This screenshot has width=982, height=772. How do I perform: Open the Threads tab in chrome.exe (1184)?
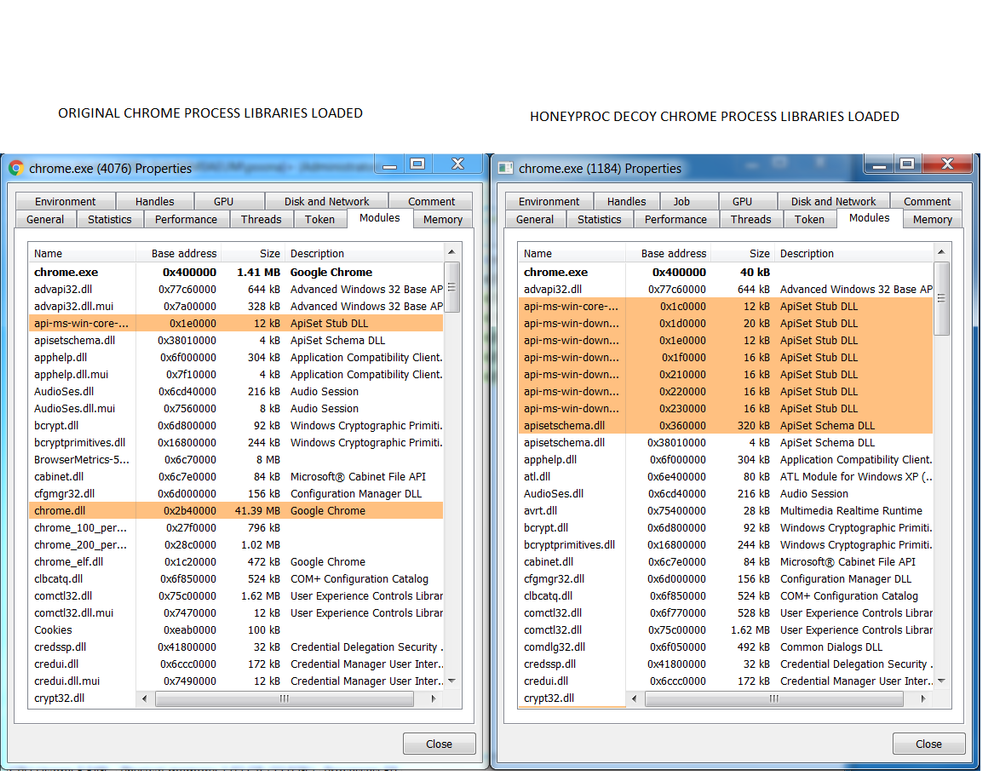750,219
